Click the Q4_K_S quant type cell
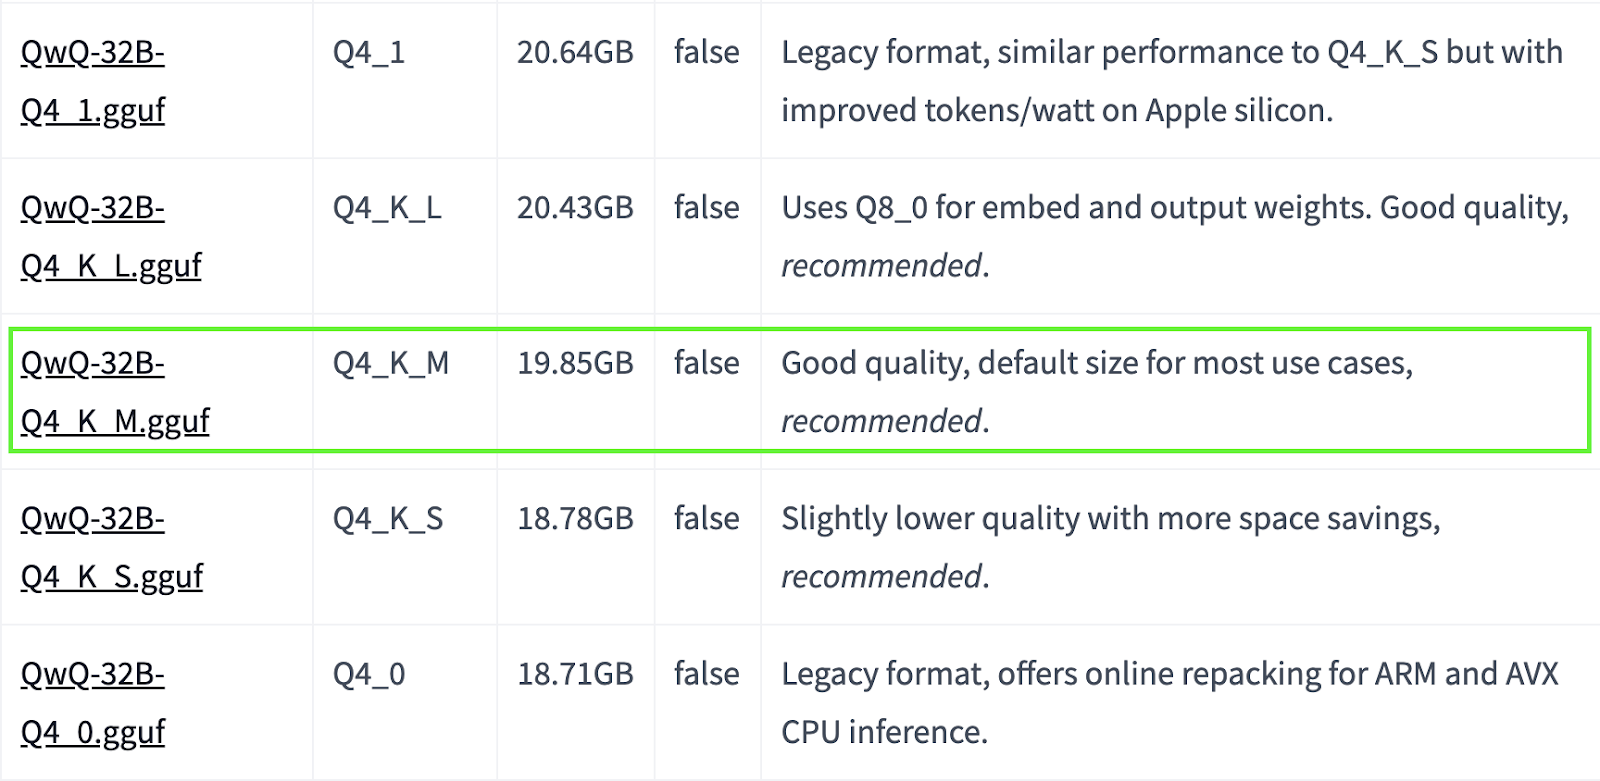1600x781 pixels. point(388,519)
